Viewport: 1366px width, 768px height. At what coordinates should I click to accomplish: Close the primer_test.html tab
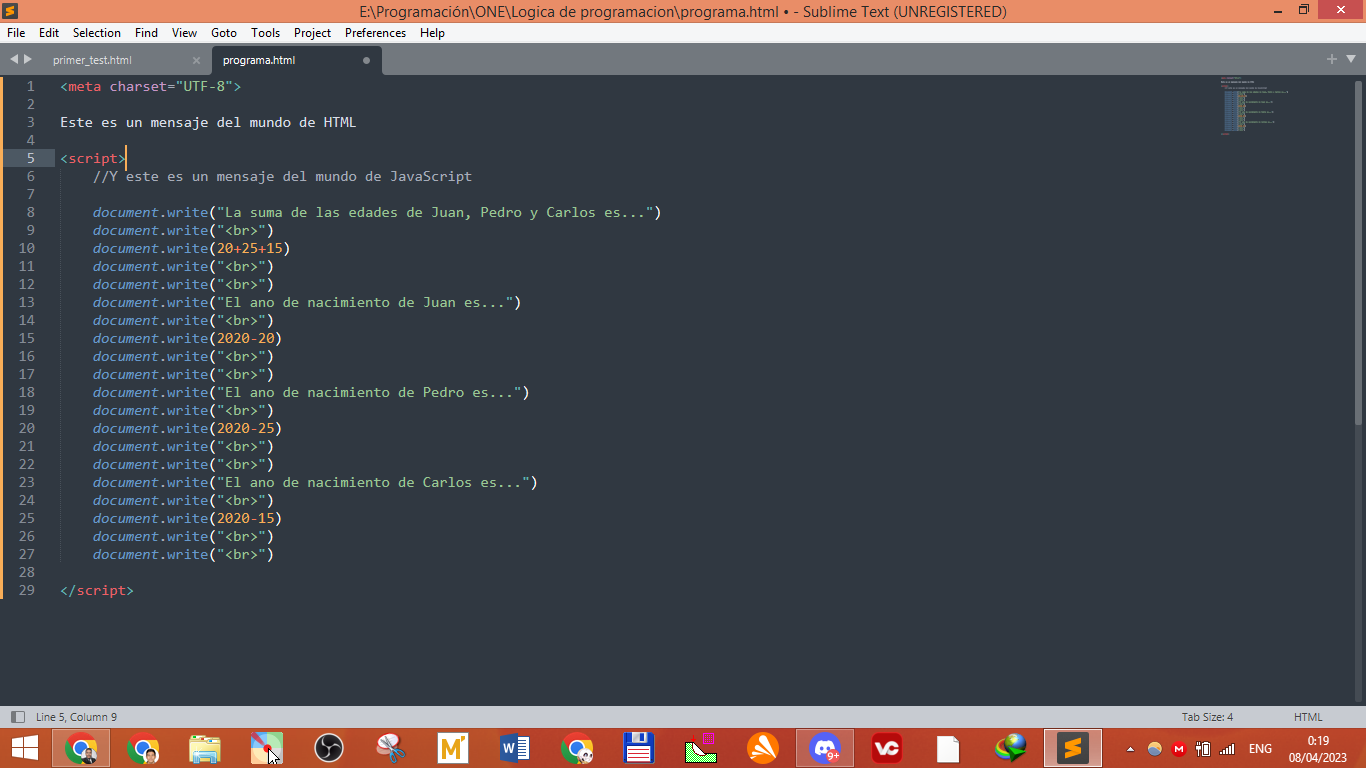[x=196, y=60]
